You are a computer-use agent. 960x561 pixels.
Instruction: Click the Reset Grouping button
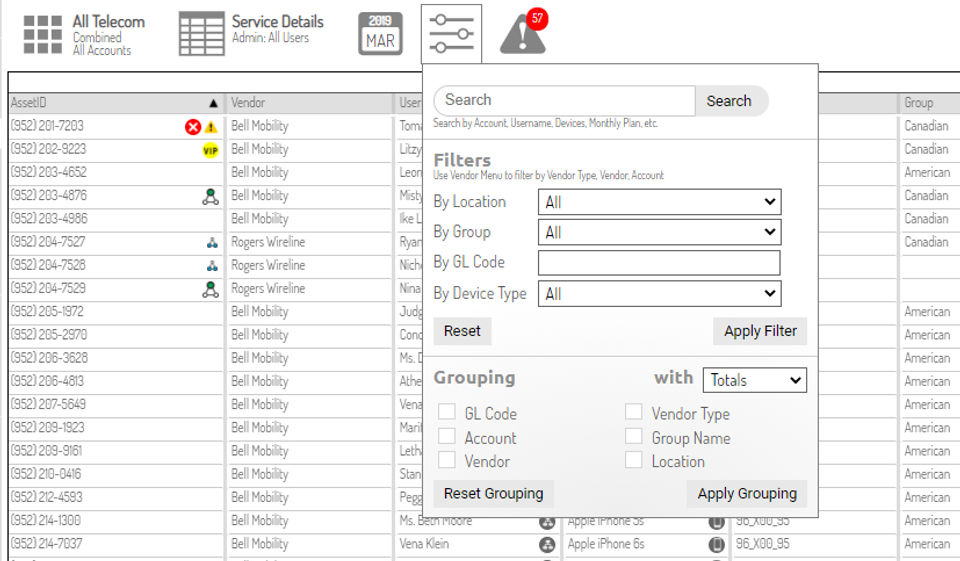(493, 494)
